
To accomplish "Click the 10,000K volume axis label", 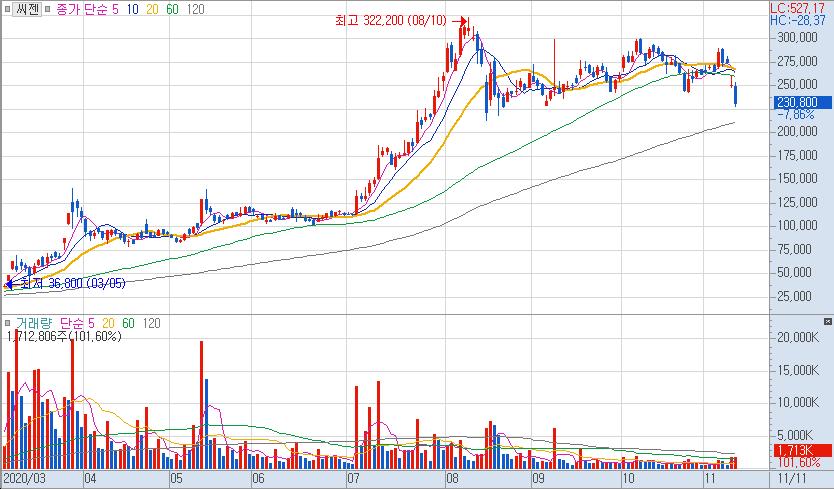I will [798, 402].
